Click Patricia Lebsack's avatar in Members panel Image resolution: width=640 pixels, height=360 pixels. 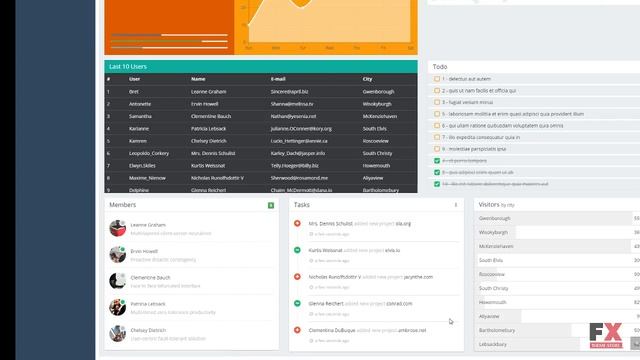point(118,307)
